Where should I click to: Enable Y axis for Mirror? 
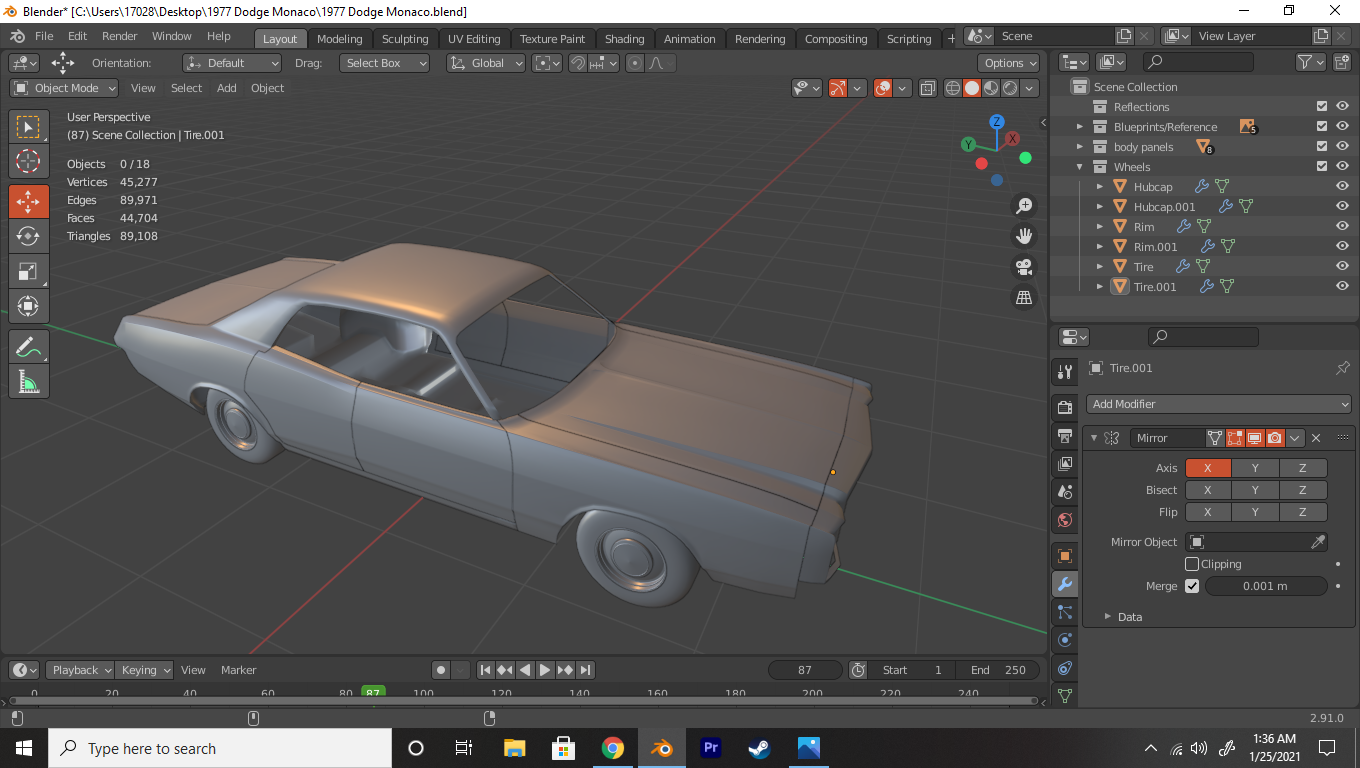click(x=1255, y=468)
